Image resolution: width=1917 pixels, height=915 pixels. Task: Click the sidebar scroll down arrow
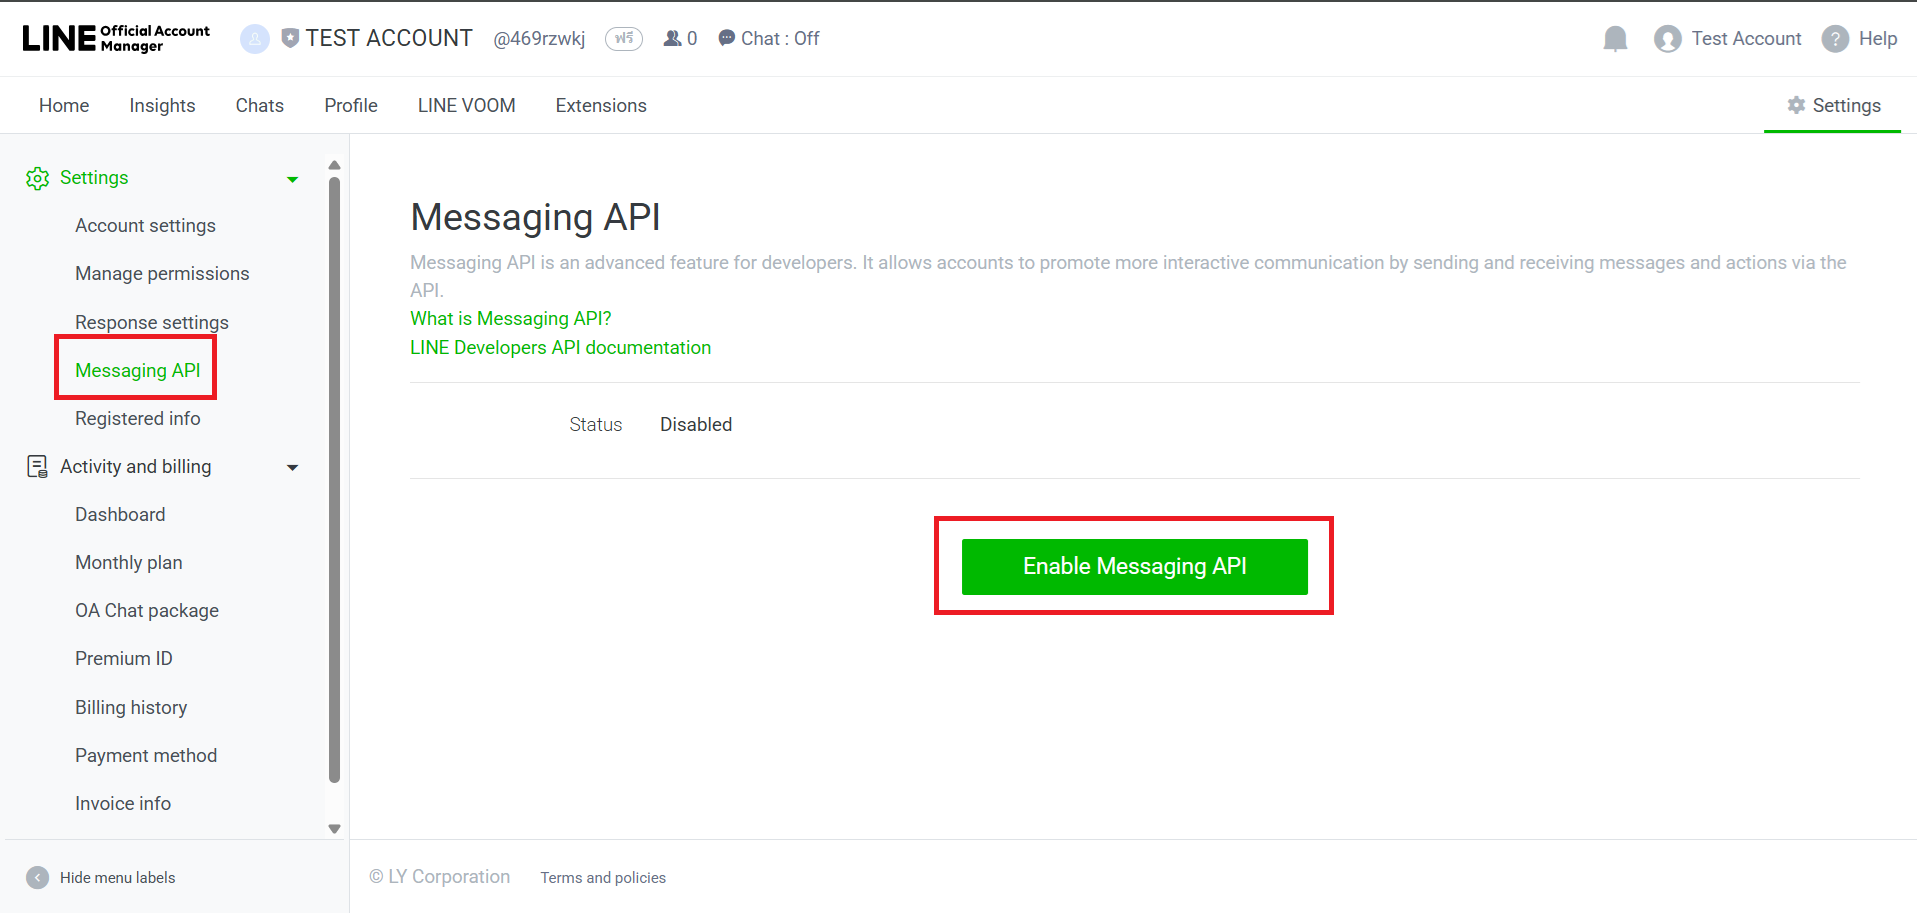coord(335,829)
